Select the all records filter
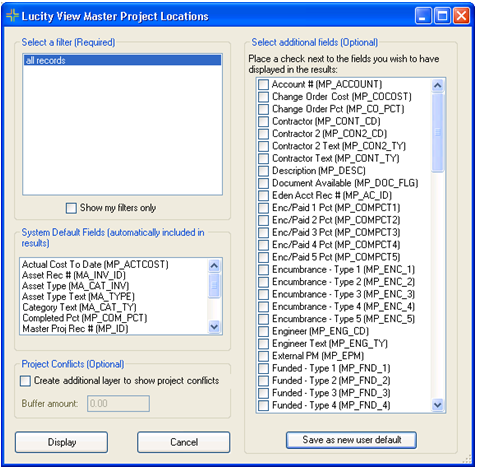This screenshot has height=469, width=479. (x=122, y=60)
